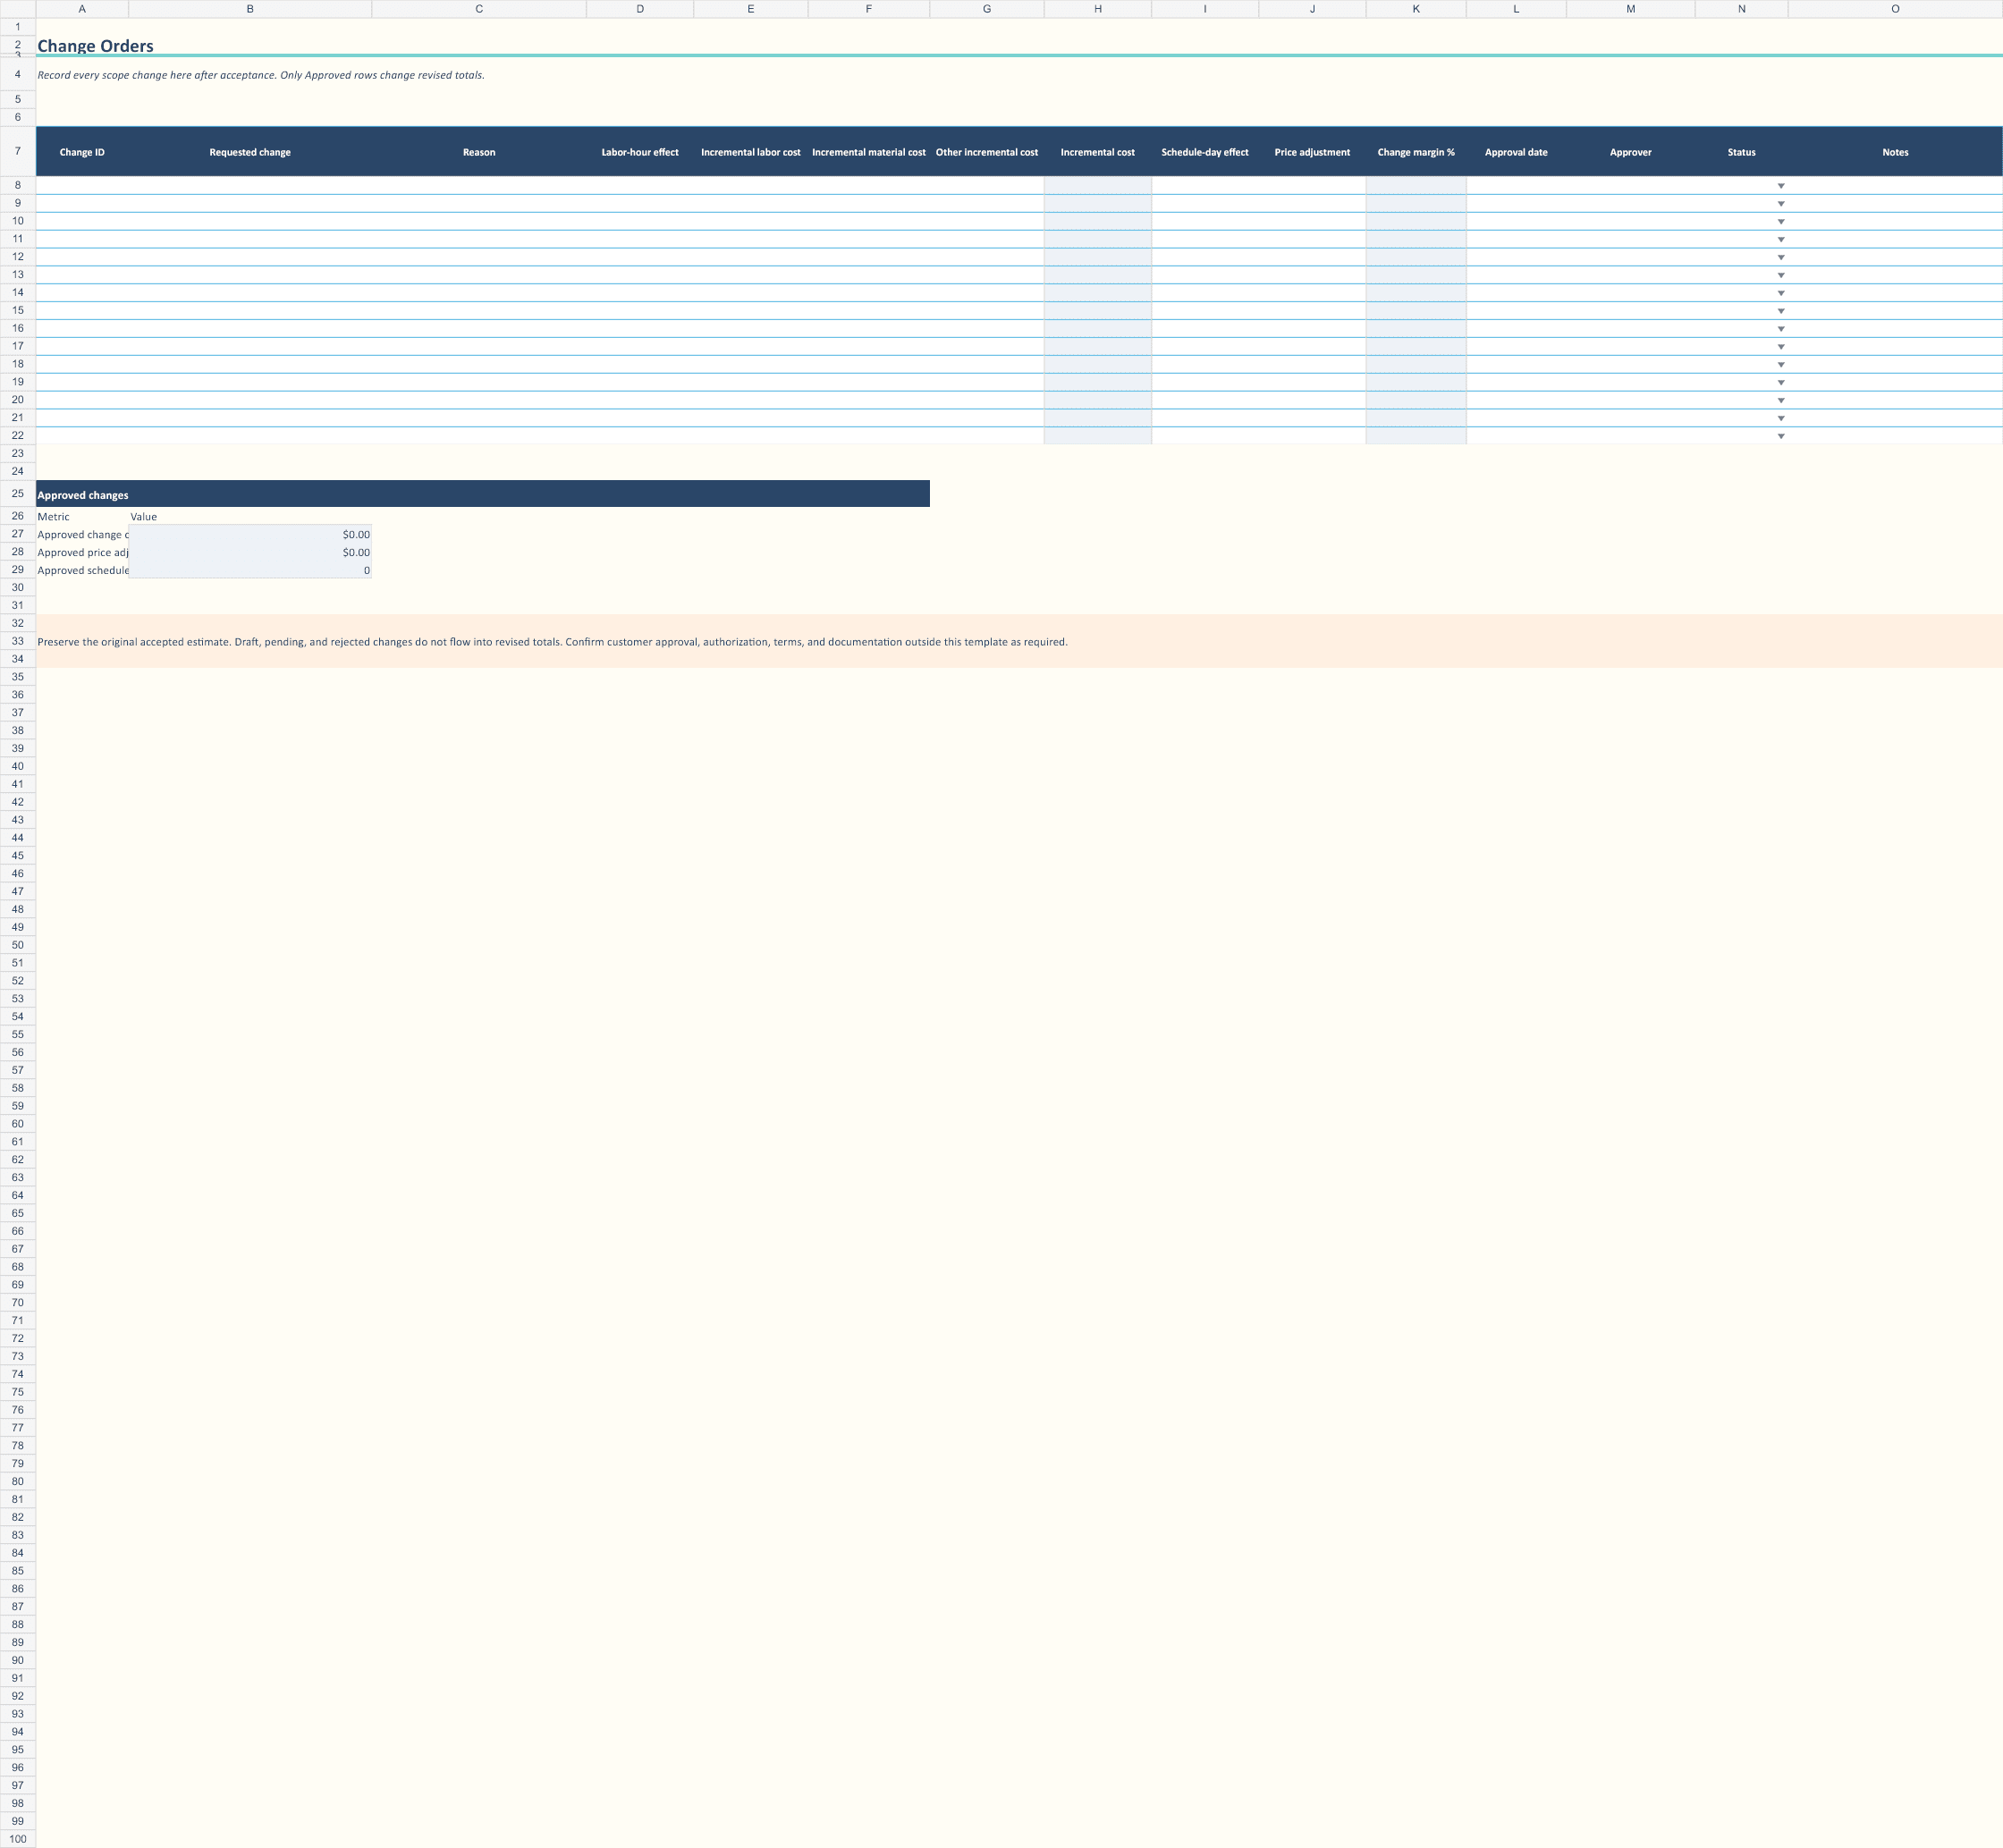Click the Record every scope change instruction text

tap(261, 75)
